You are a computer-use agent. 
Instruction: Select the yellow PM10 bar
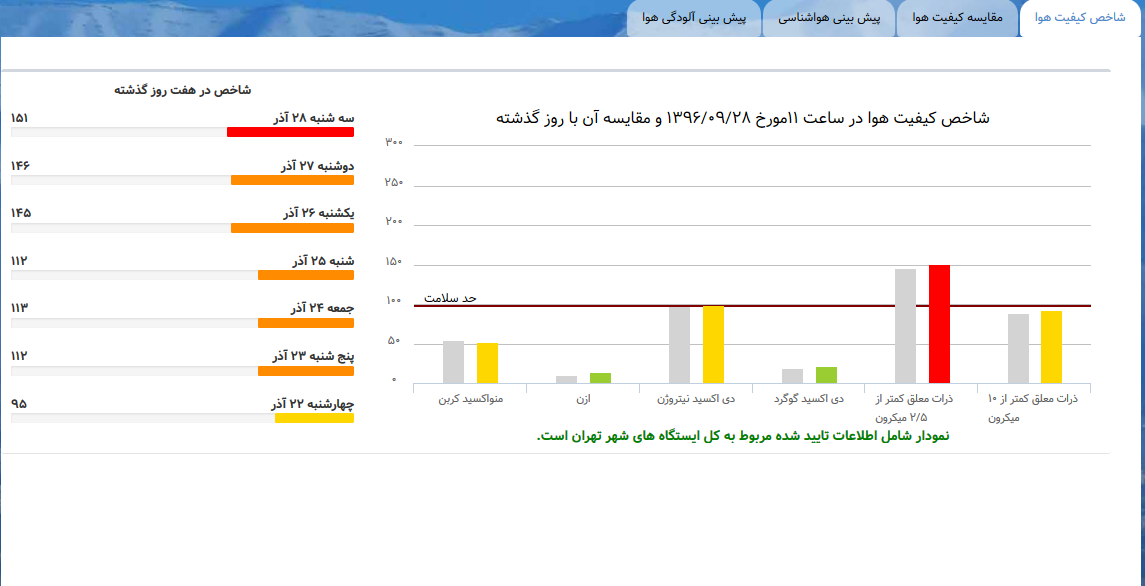(1051, 347)
